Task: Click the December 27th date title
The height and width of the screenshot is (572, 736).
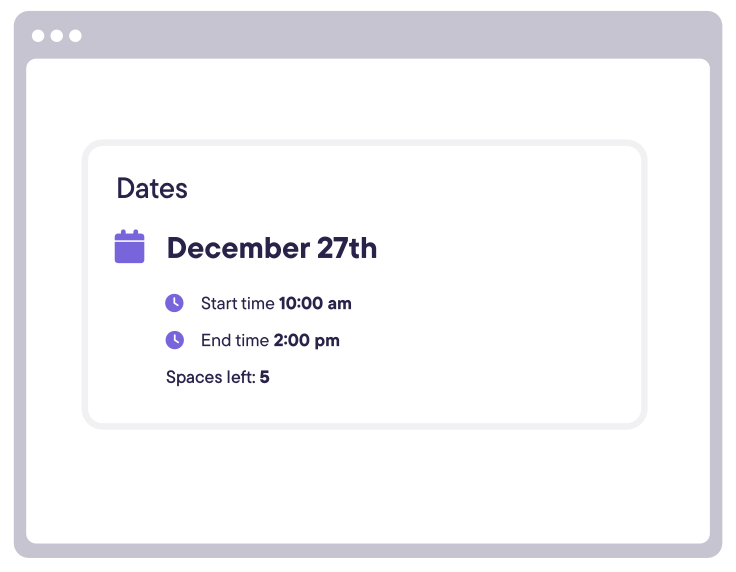Action: point(272,248)
